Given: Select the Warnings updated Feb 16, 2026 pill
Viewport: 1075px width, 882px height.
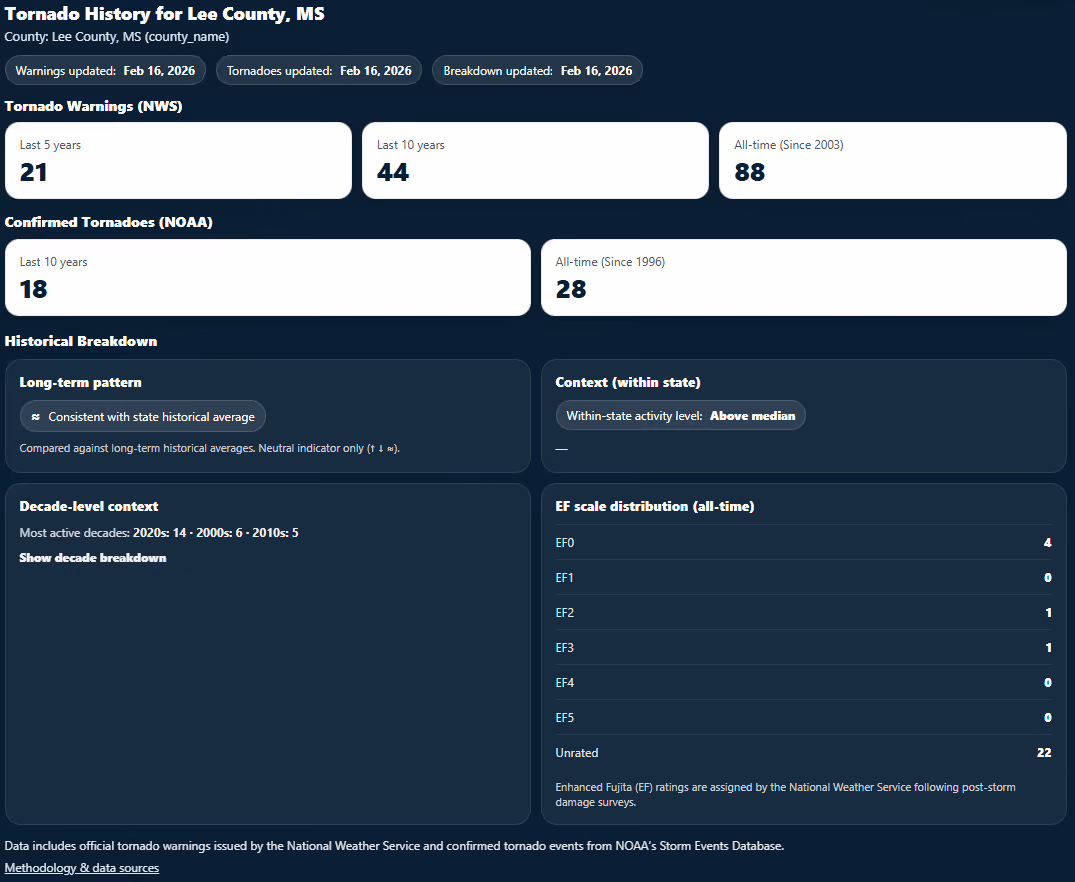Looking at the screenshot, I should [x=105, y=71].
